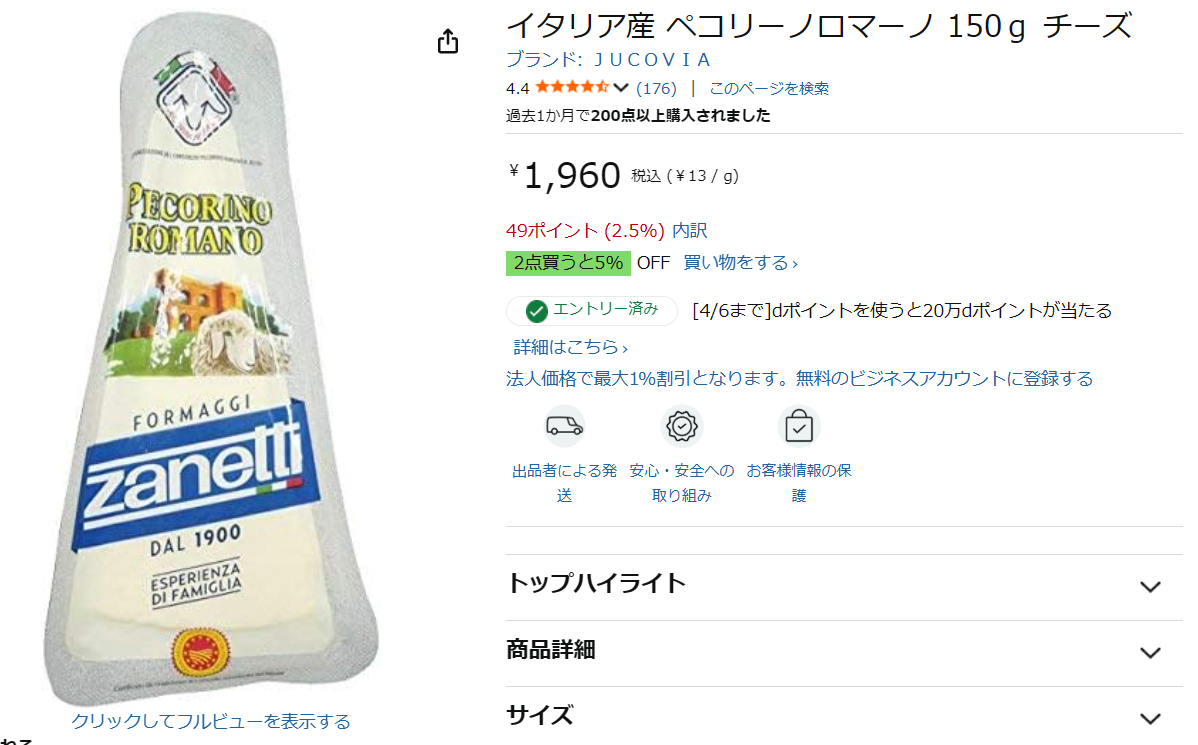This screenshot has height=745, width=1198.
Task: Open the points 内訳 breakdown link
Action: pos(689,231)
